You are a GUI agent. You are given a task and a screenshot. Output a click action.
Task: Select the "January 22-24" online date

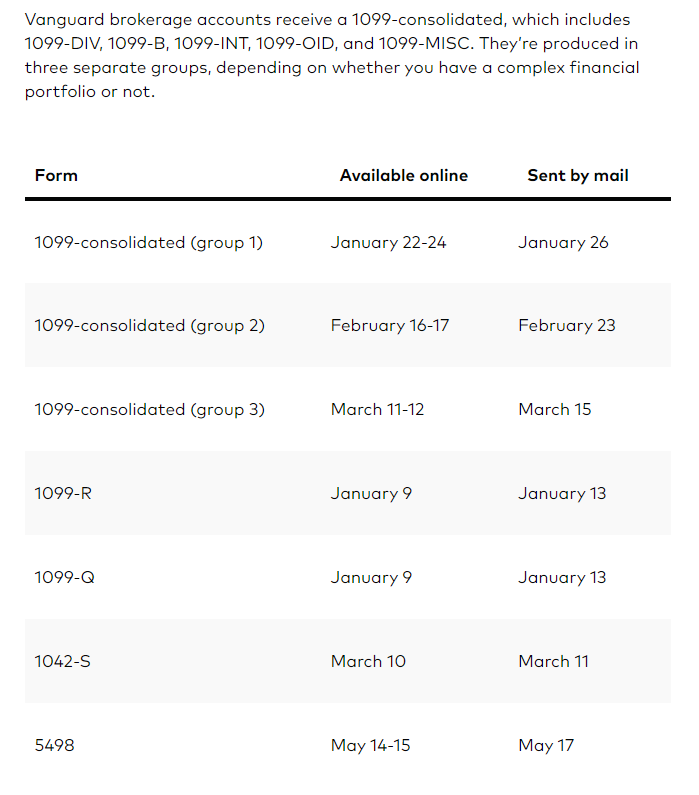(388, 242)
